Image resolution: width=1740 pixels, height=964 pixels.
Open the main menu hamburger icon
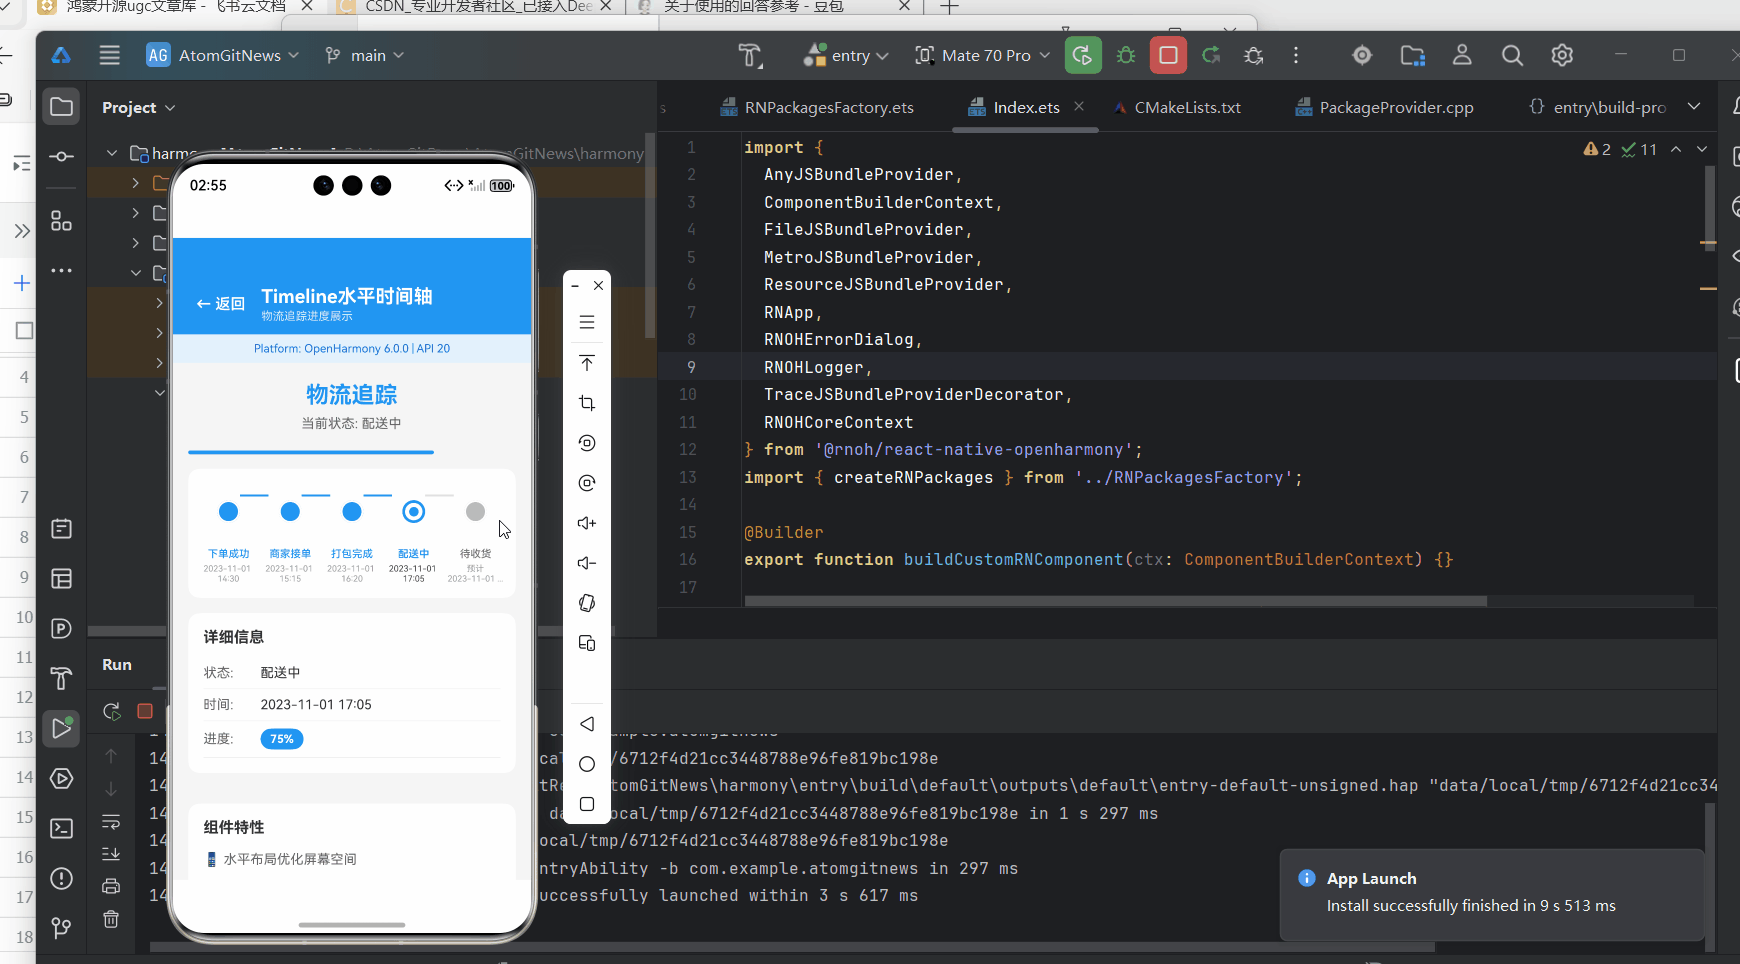pyautogui.click(x=110, y=55)
